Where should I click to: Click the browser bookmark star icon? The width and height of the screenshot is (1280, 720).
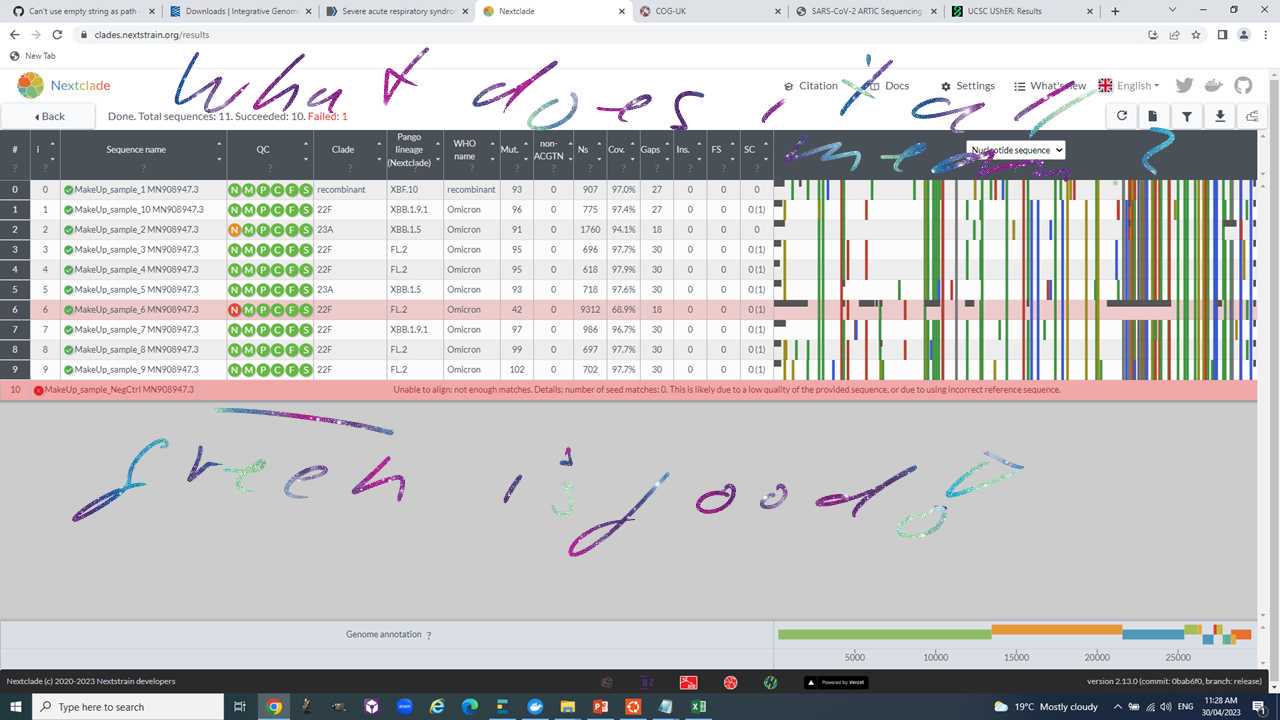click(1196, 34)
